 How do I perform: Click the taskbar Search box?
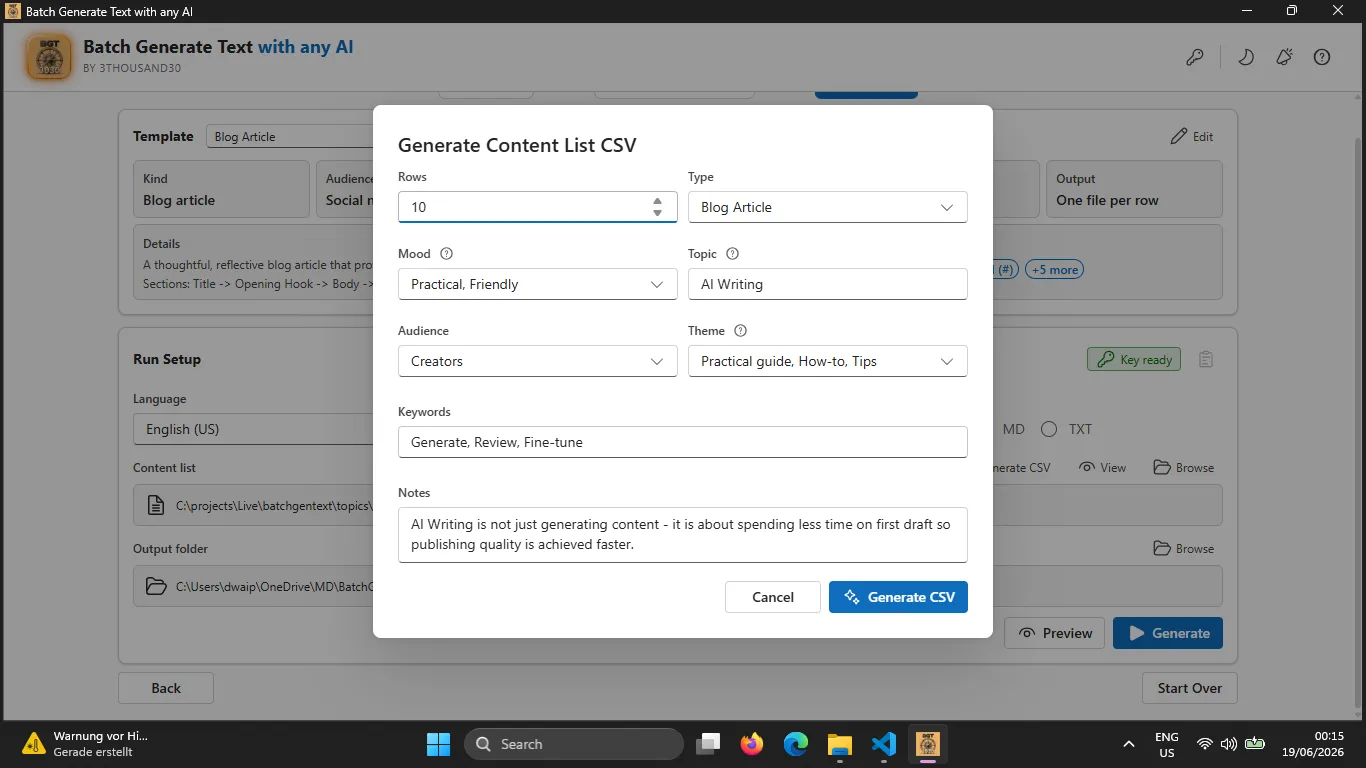574,744
